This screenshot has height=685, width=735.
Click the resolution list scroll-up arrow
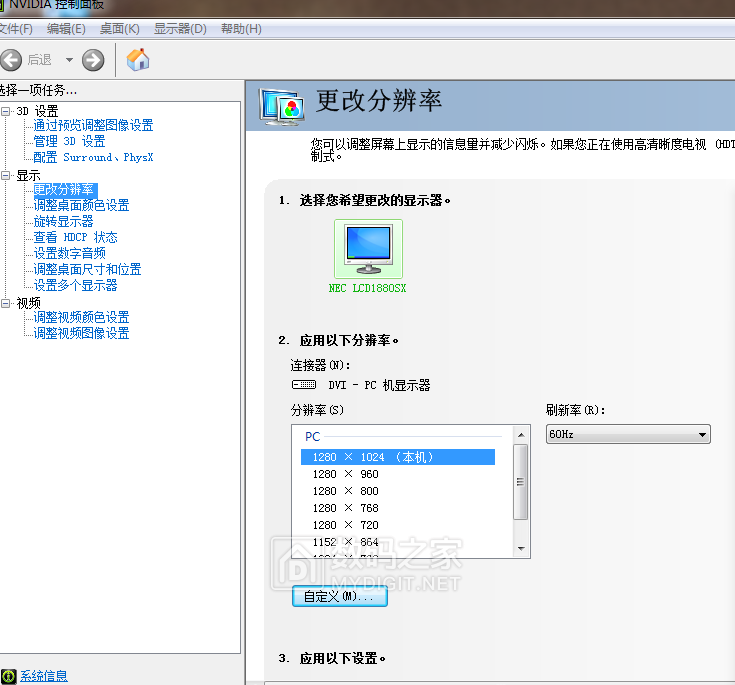(x=521, y=435)
